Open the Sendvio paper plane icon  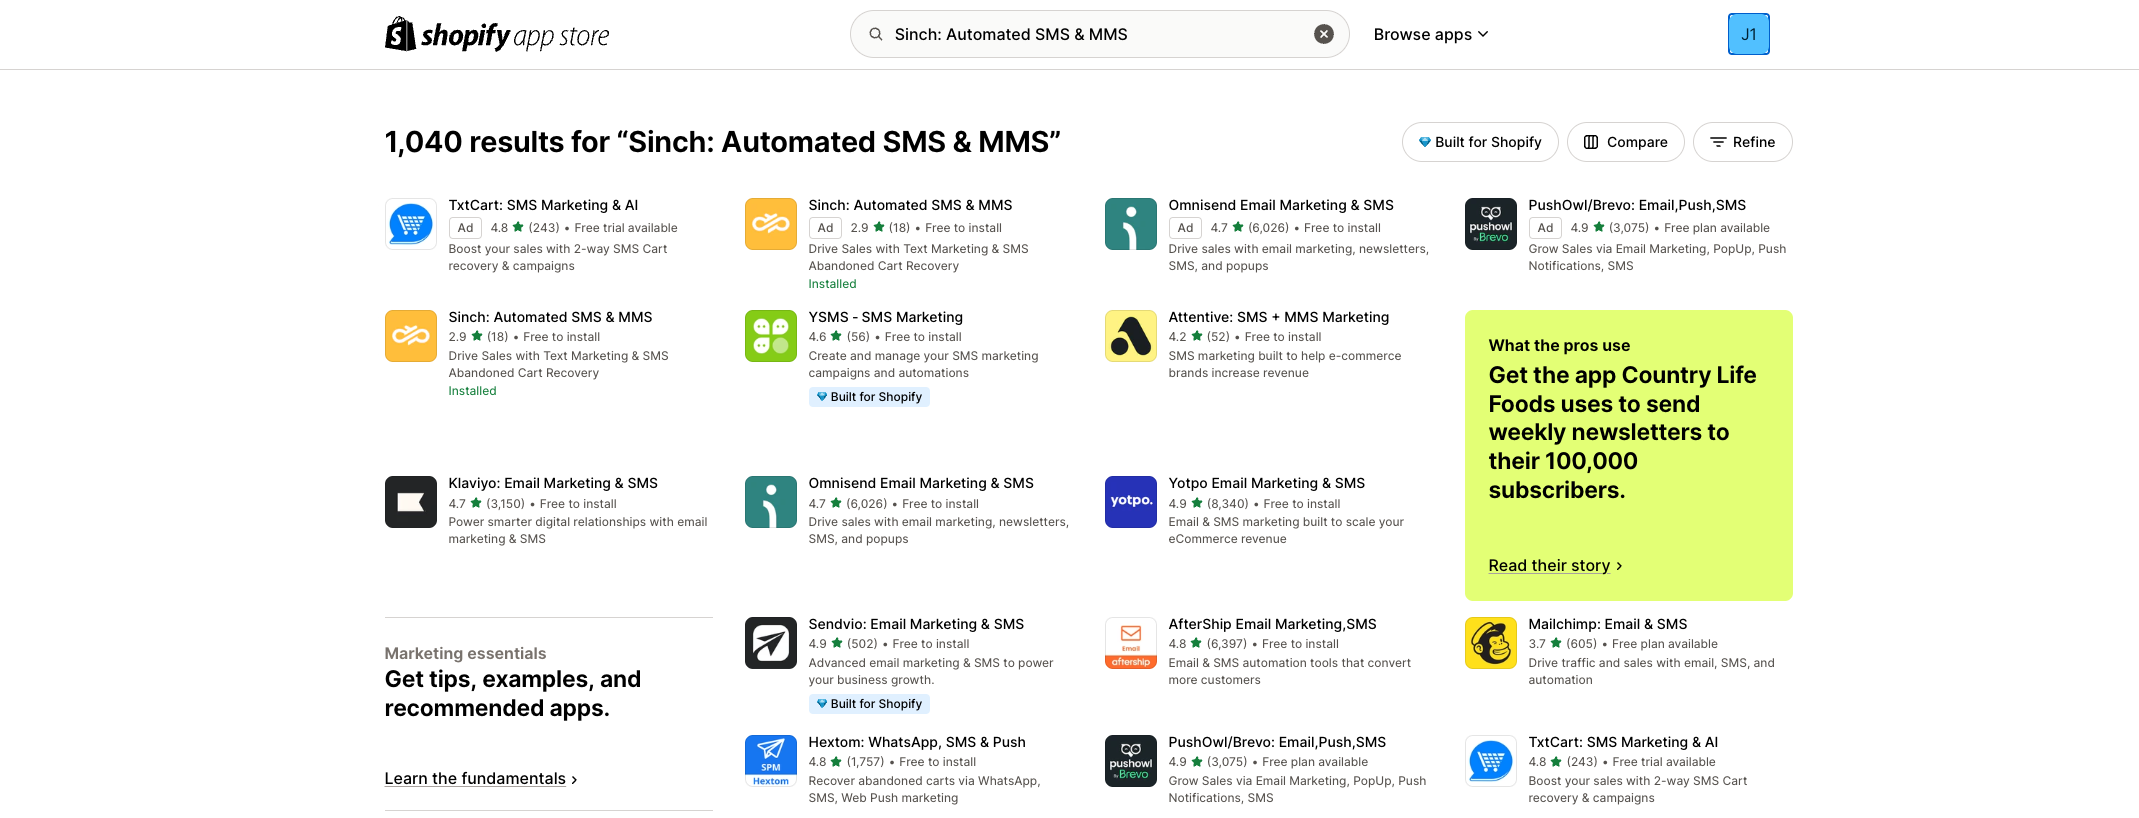coord(771,643)
